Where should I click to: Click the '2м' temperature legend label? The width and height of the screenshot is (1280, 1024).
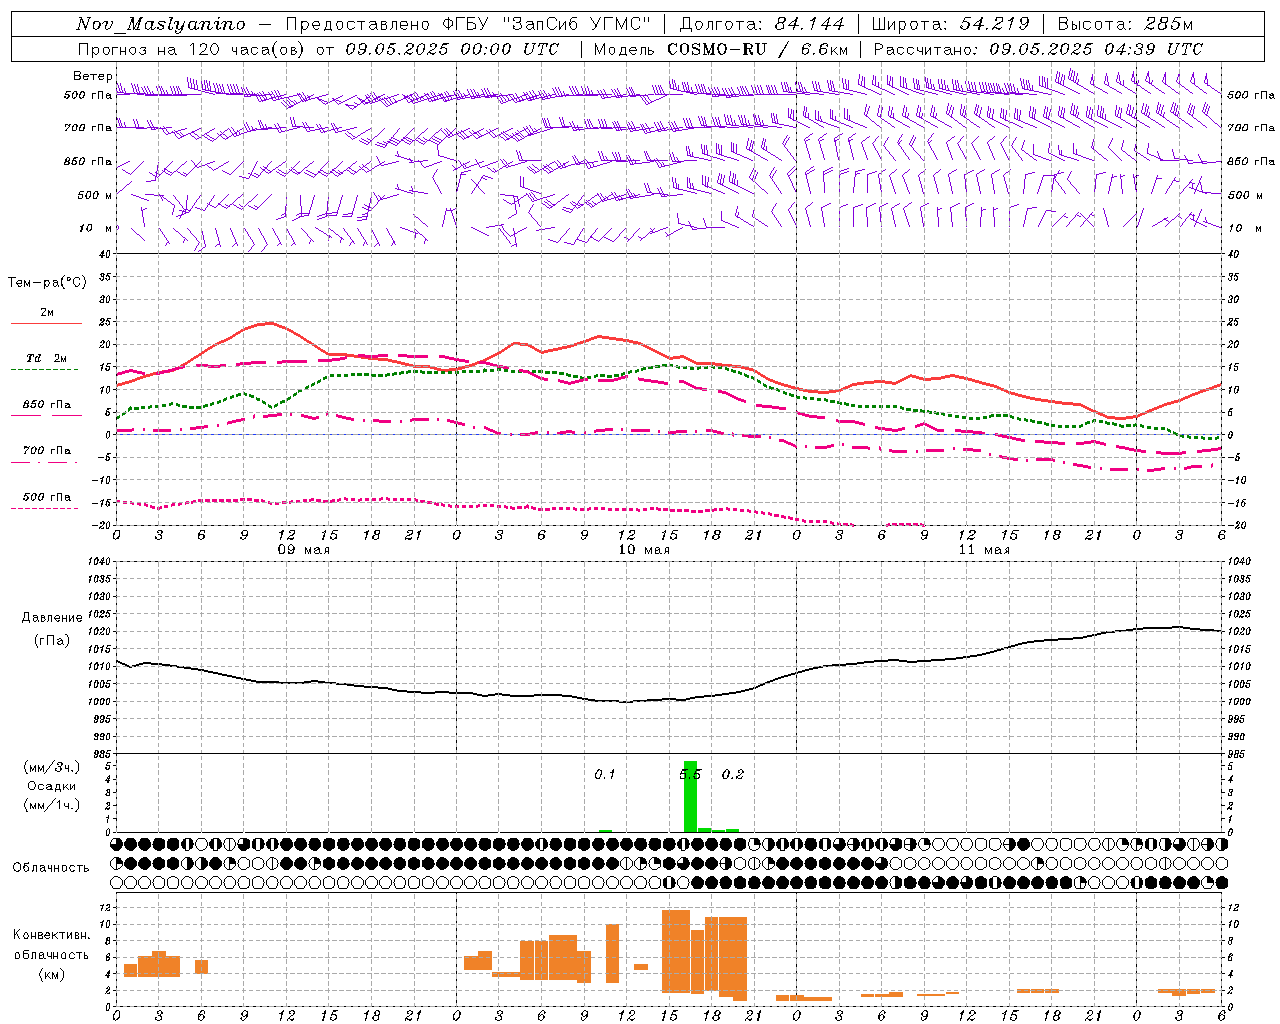pyautogui.click(x=47, y=313)
